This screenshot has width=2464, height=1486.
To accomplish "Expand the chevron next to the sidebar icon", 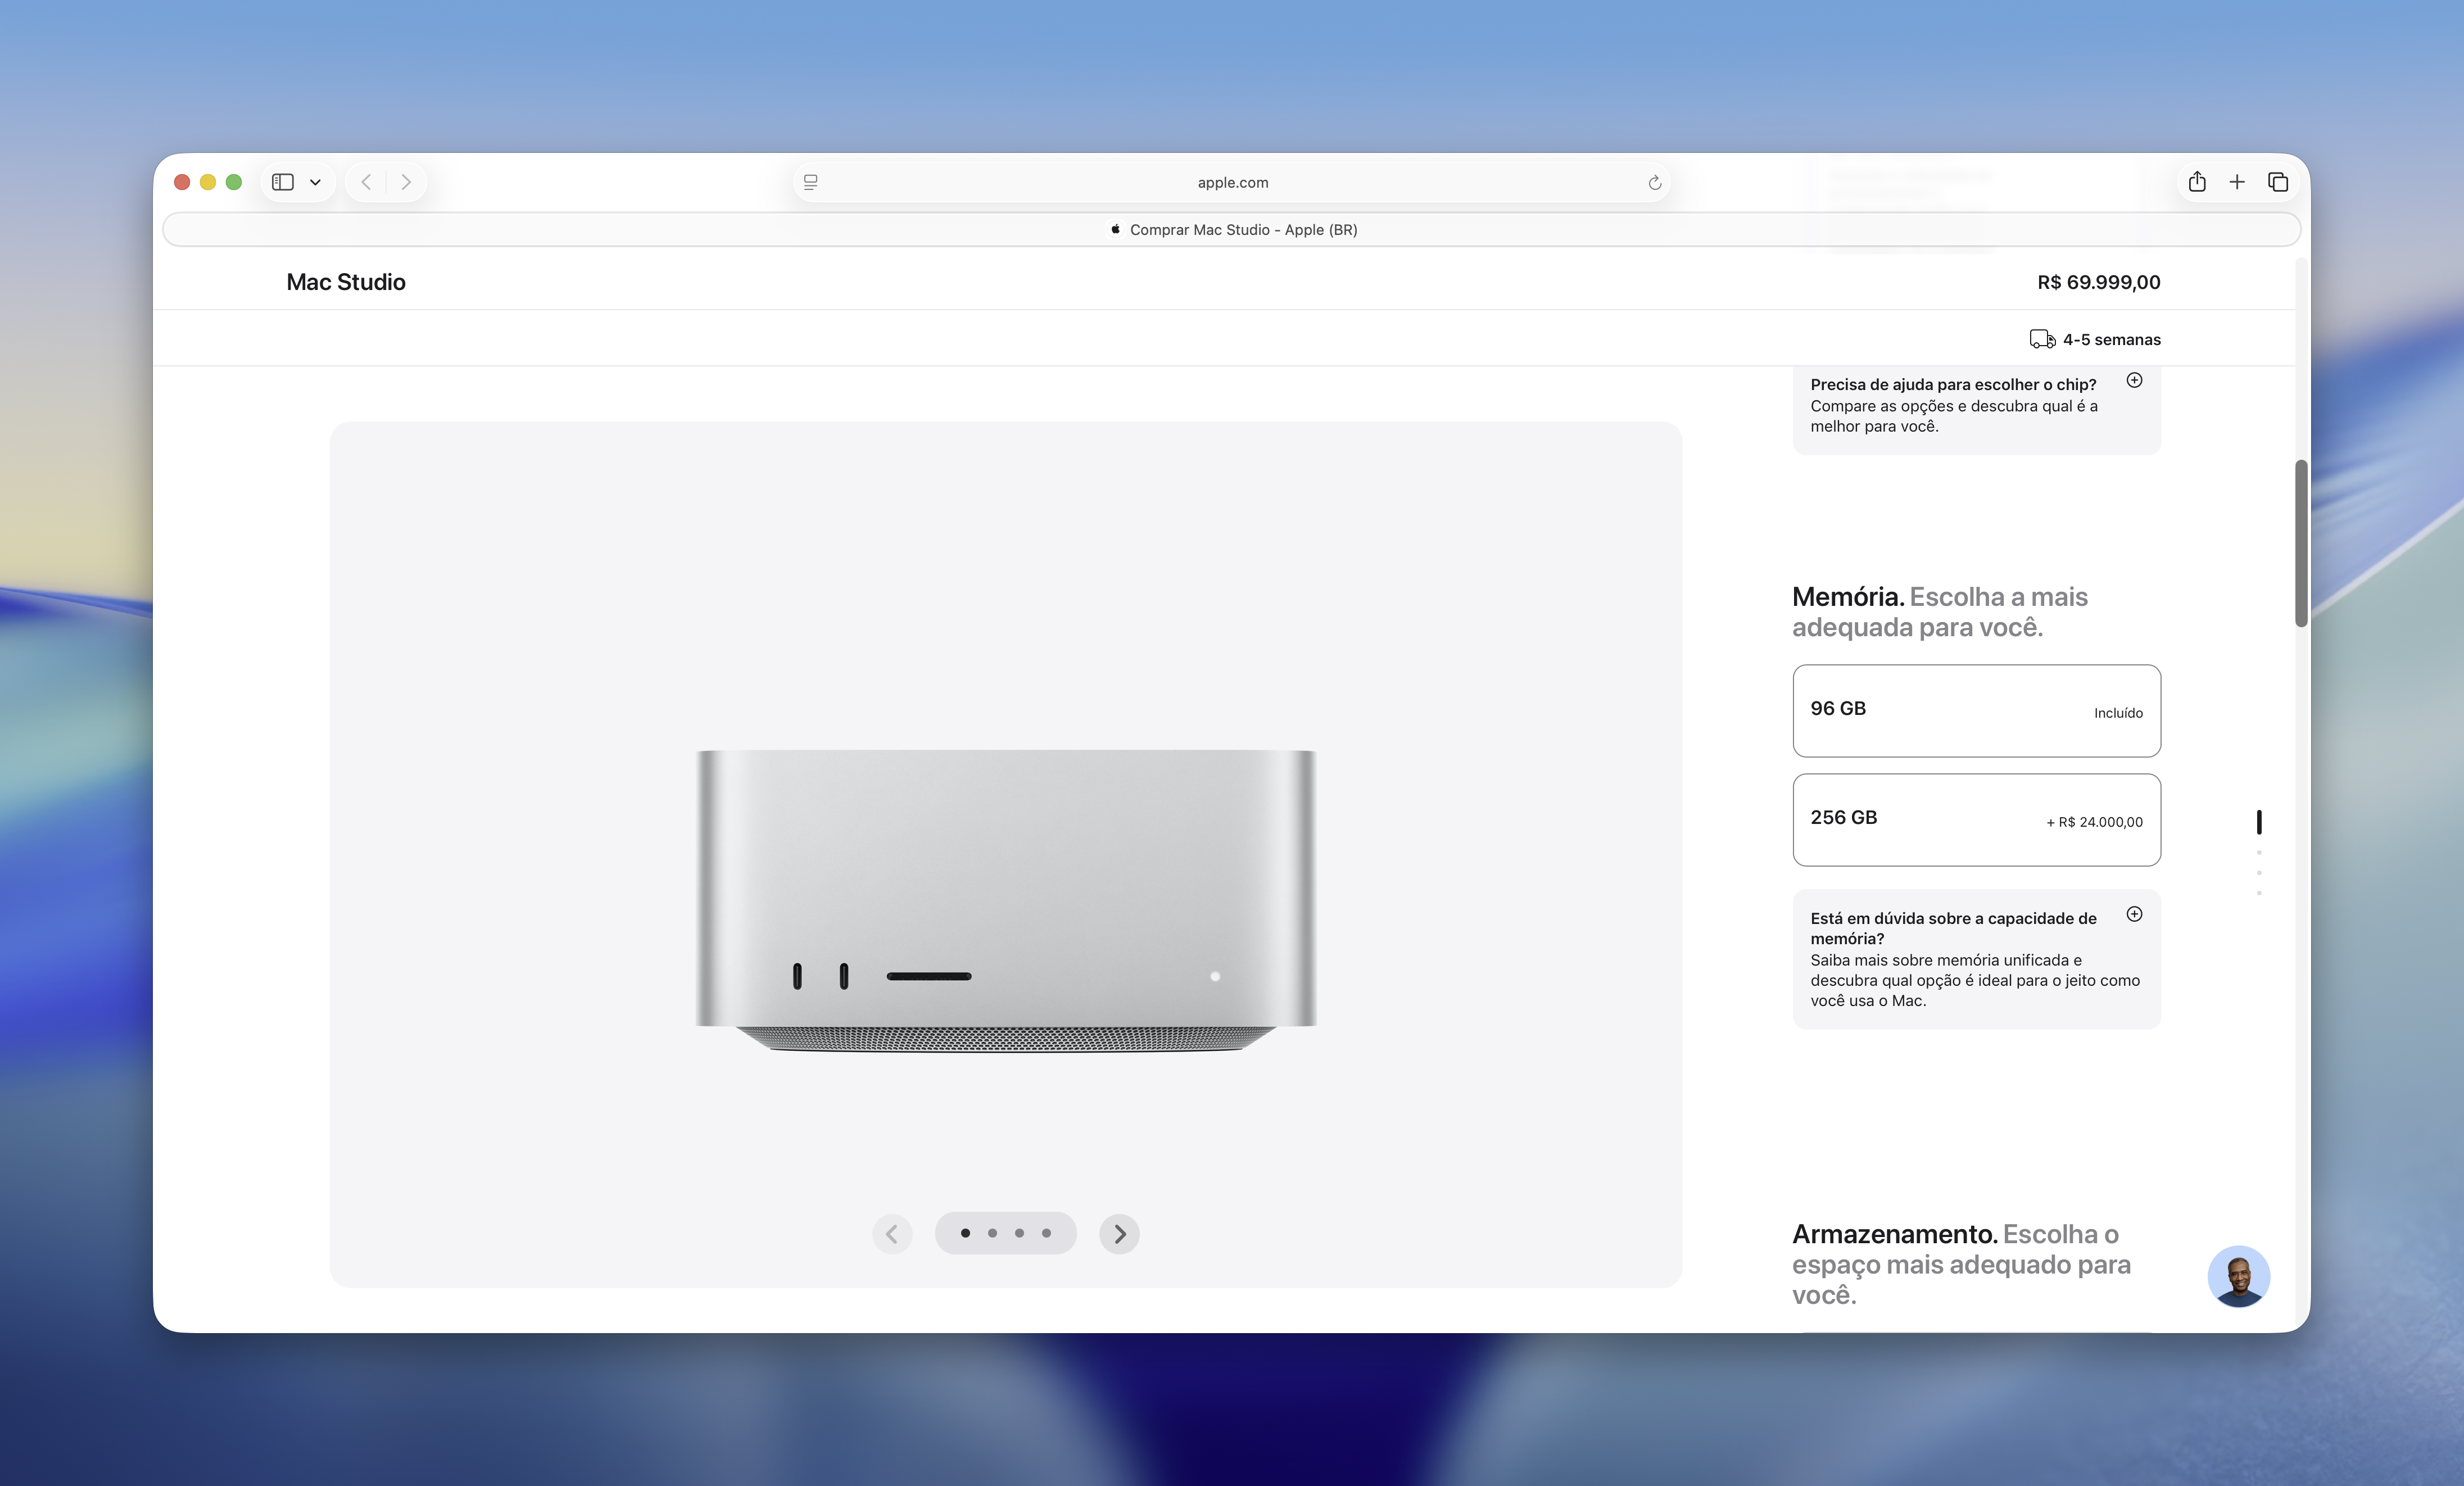I will [315, 182].
